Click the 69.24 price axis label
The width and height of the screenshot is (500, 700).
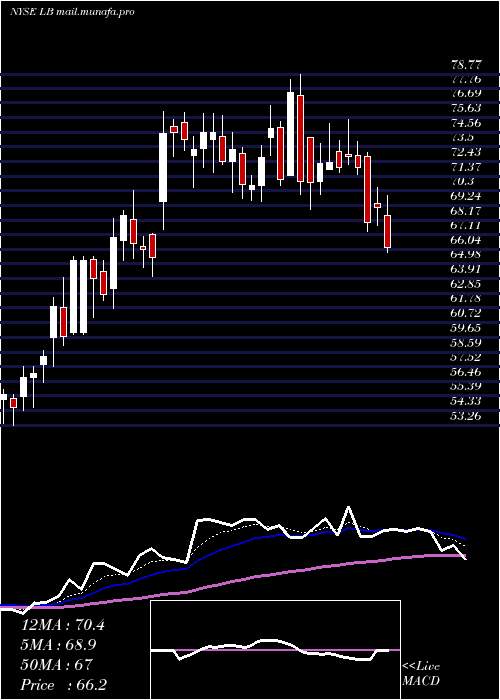pyautogui.click(x=466, y=196)
